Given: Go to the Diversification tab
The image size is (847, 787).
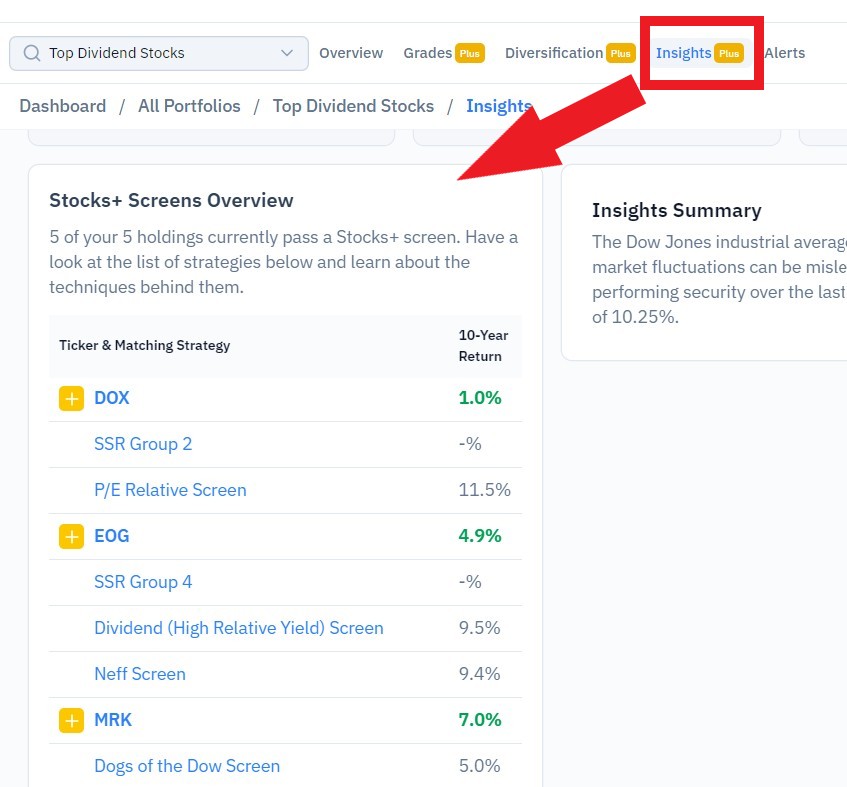Looking at the screenshot, I should [x=554, y=53].
